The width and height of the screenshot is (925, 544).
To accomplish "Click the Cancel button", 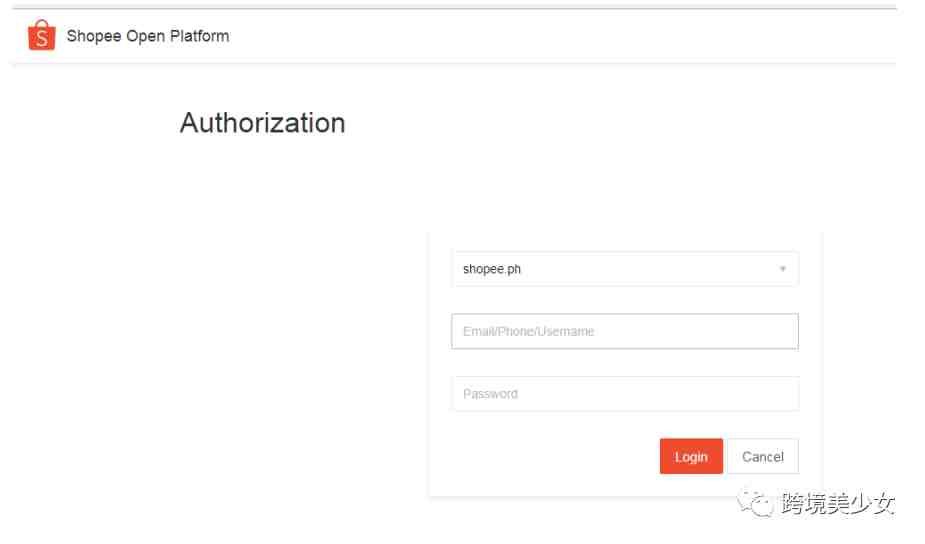I will click(x=763, y=456).
